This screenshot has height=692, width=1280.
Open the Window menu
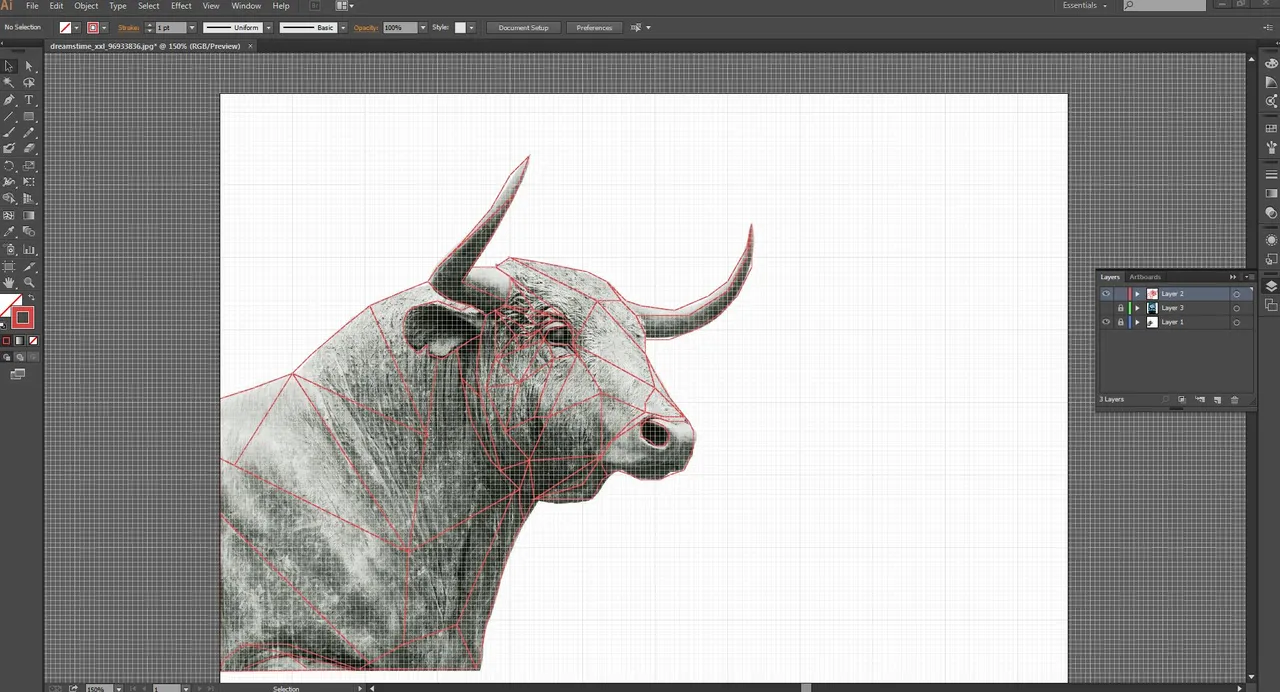[246, 6]
